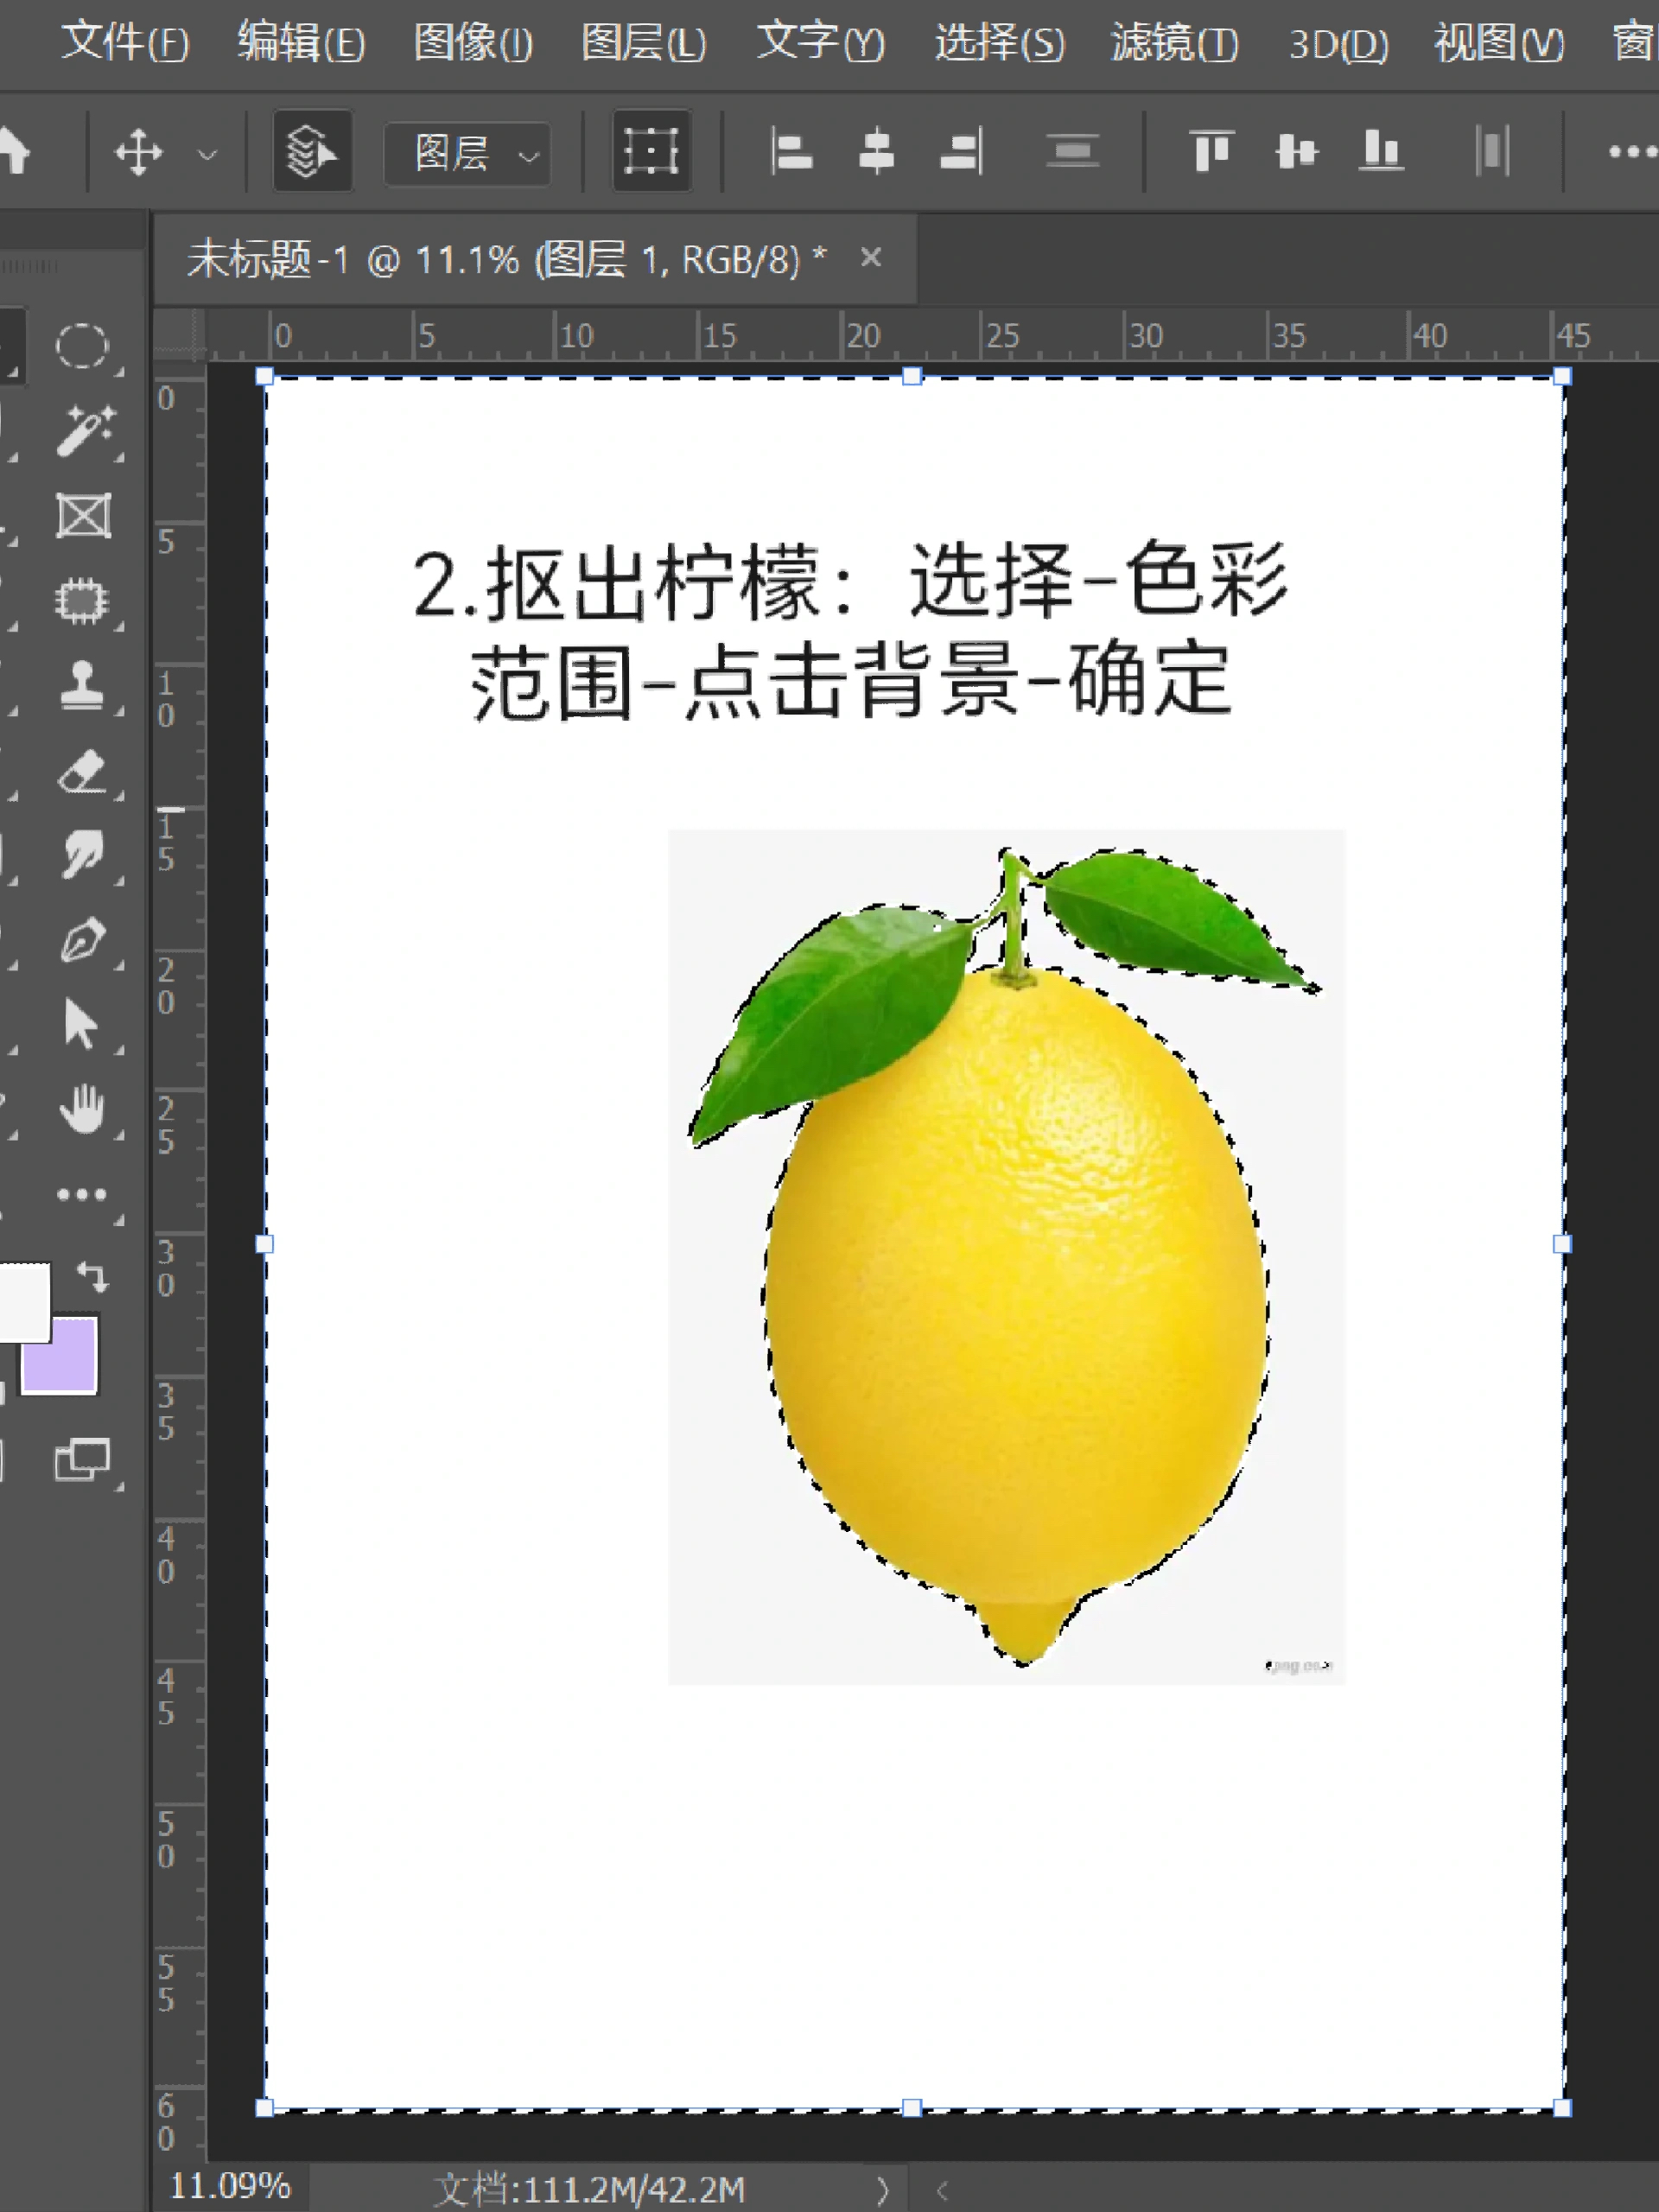The image size is (1659, 2212).
Task: Toggle Show Transform Controls in options bar
Action: [x=650, y=152]
